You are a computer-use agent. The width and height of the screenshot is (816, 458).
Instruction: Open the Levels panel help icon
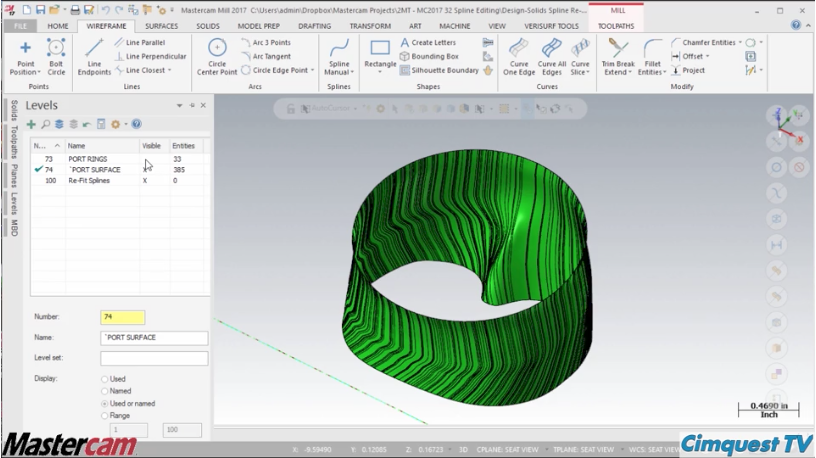tap(136, 124)
